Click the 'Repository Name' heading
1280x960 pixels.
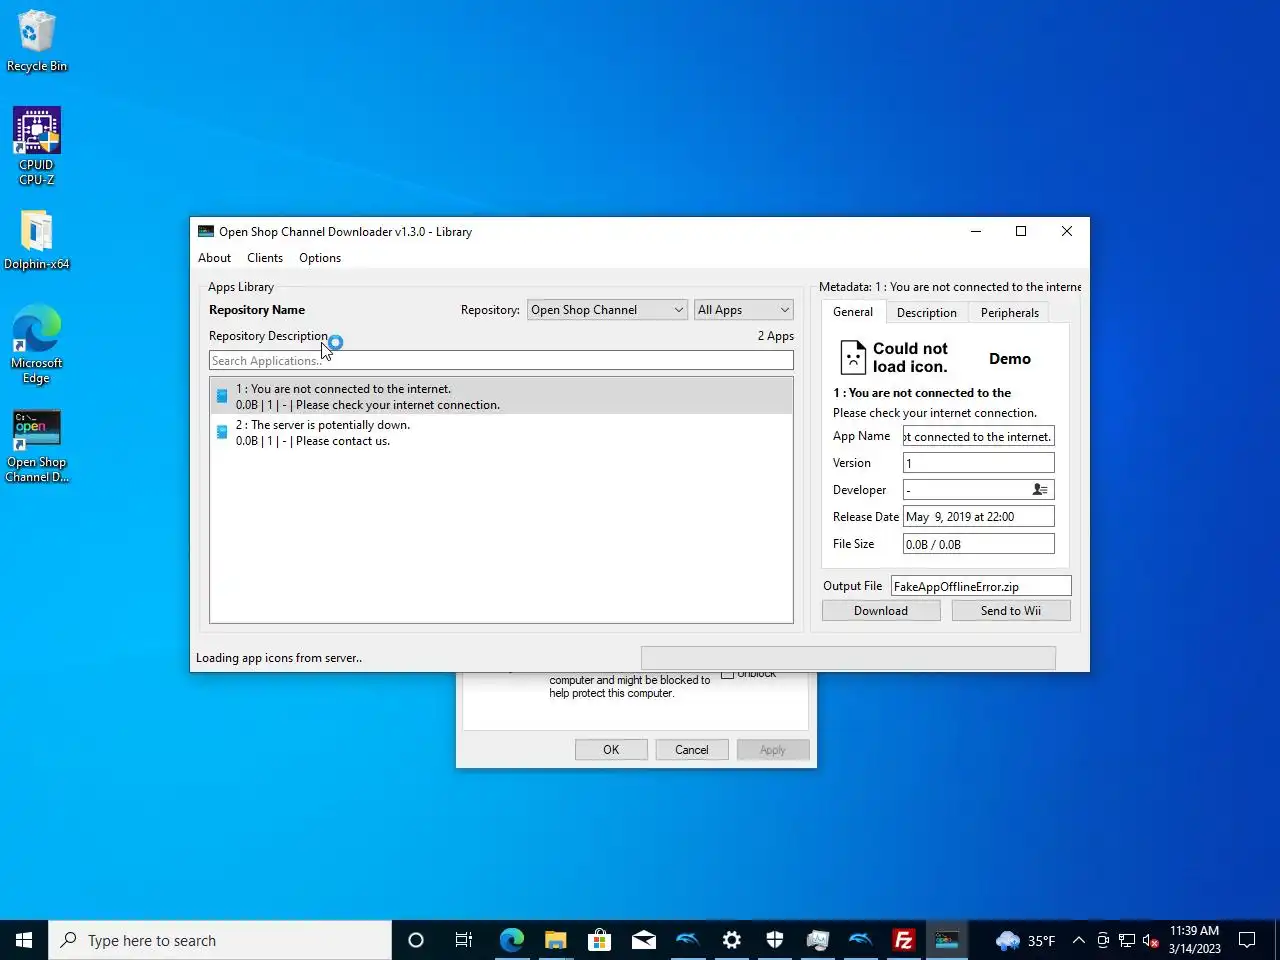point(257,310)
